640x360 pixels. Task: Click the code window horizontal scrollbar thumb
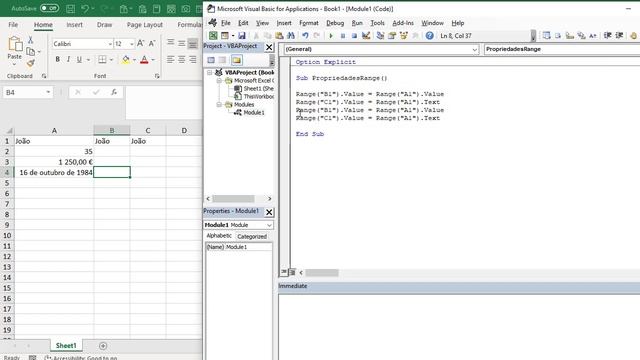point(322,273)
